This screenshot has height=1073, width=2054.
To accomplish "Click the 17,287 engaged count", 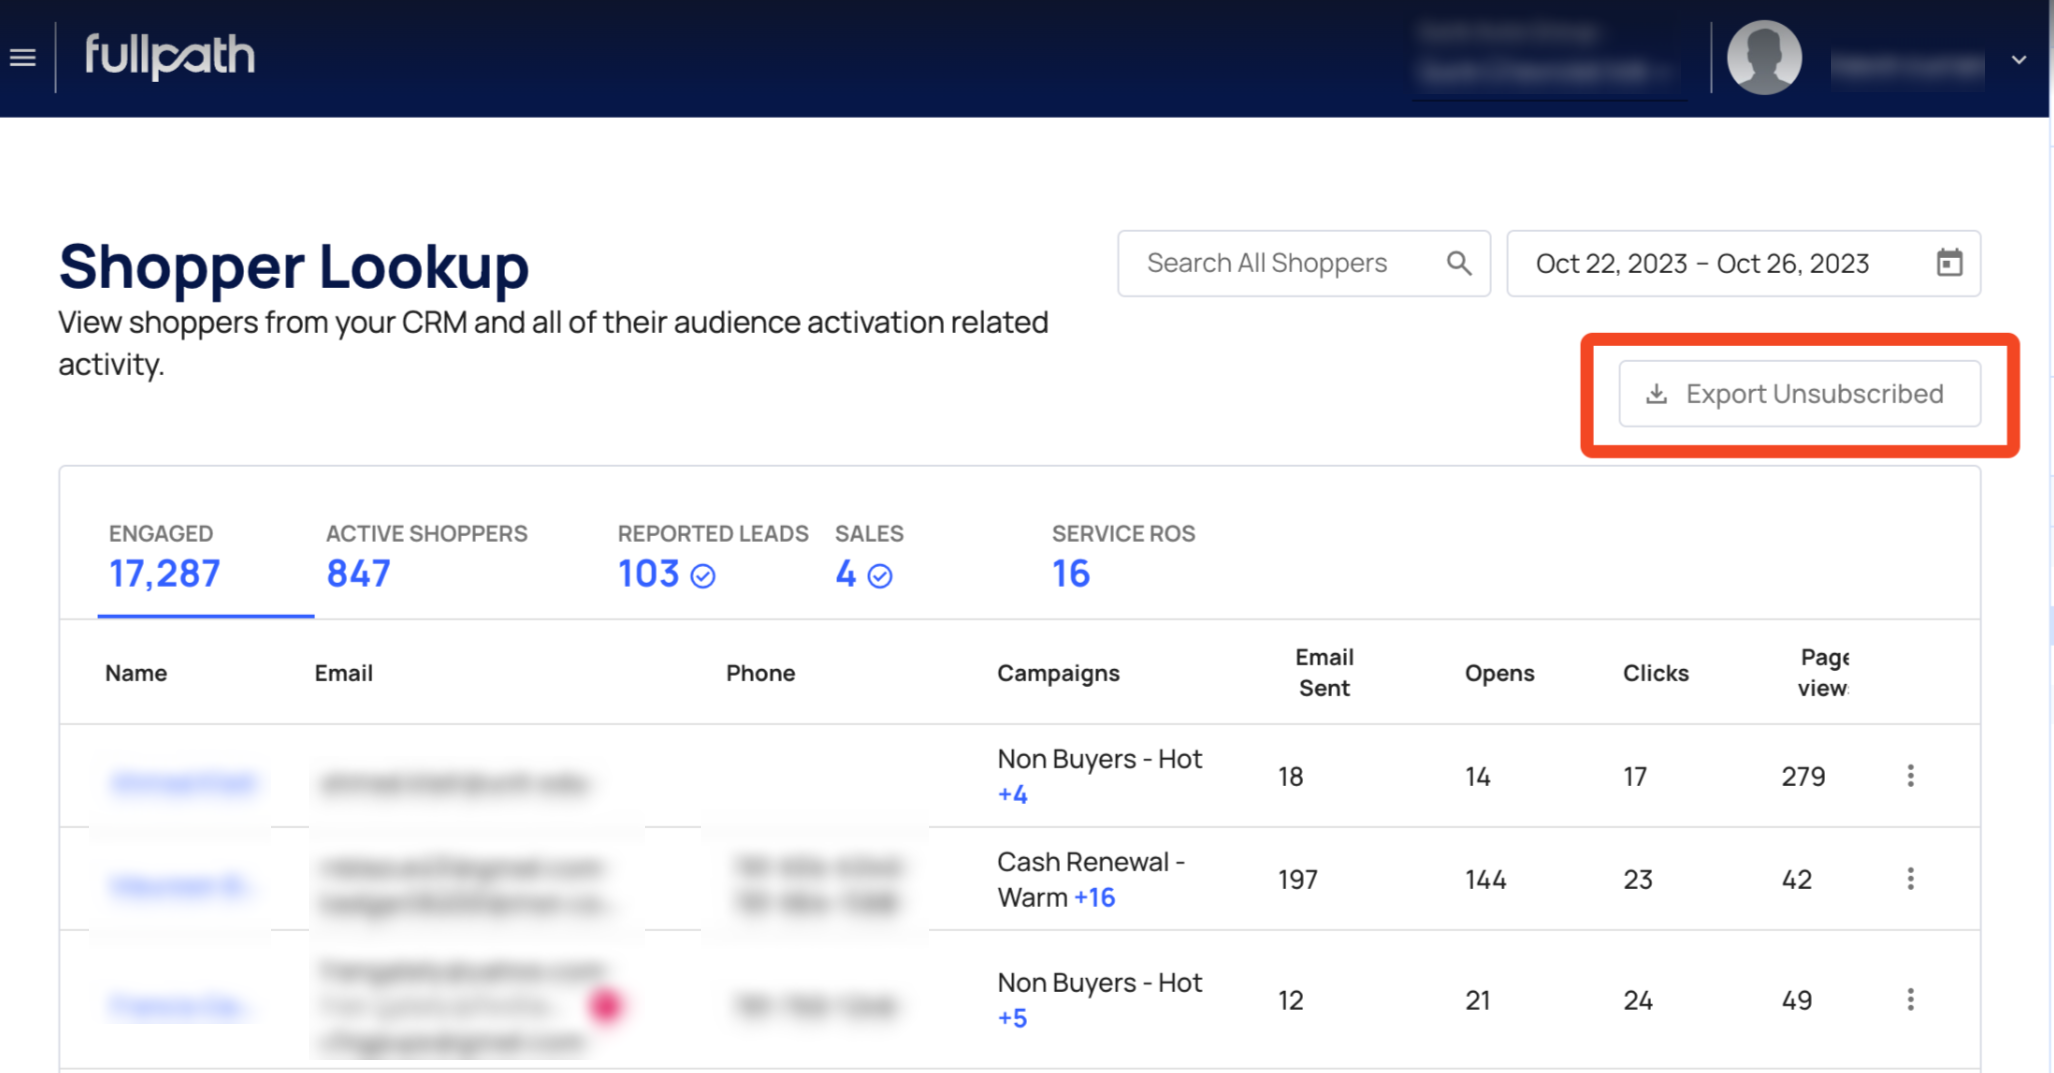I will pos(164,574).
